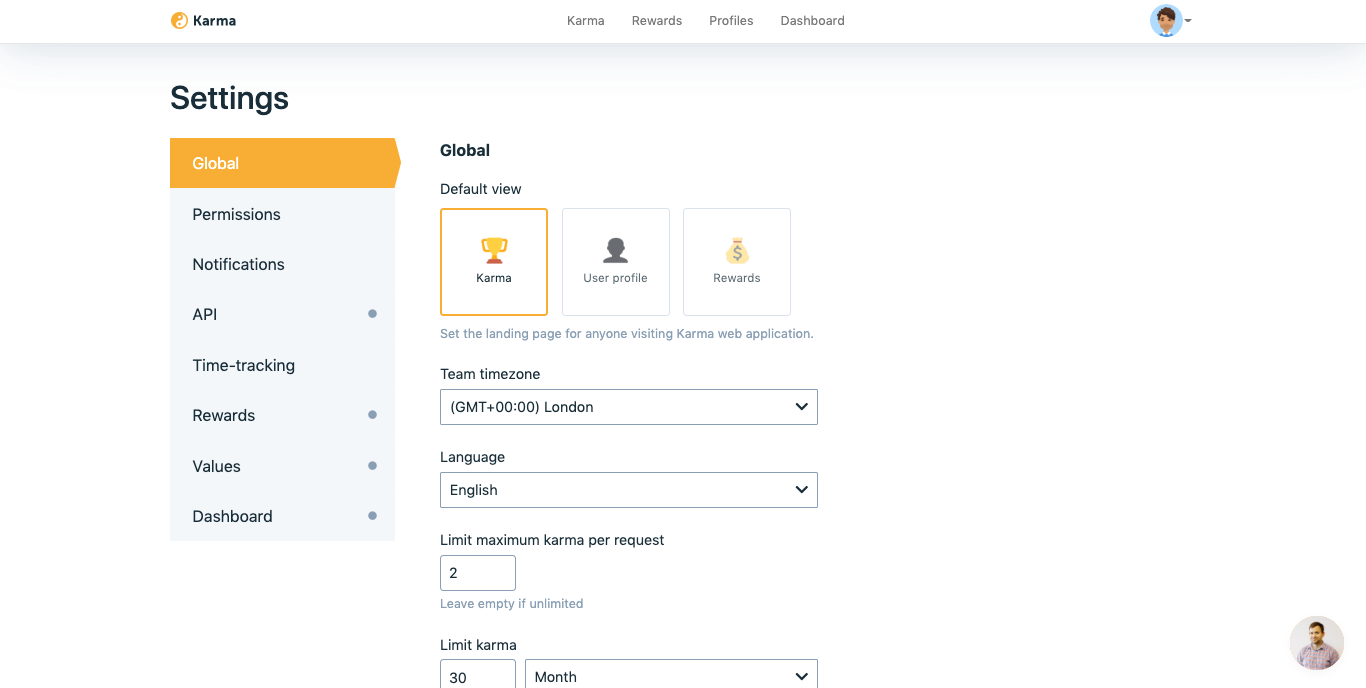Open the Values settings tab

click(x=282, y=466)
